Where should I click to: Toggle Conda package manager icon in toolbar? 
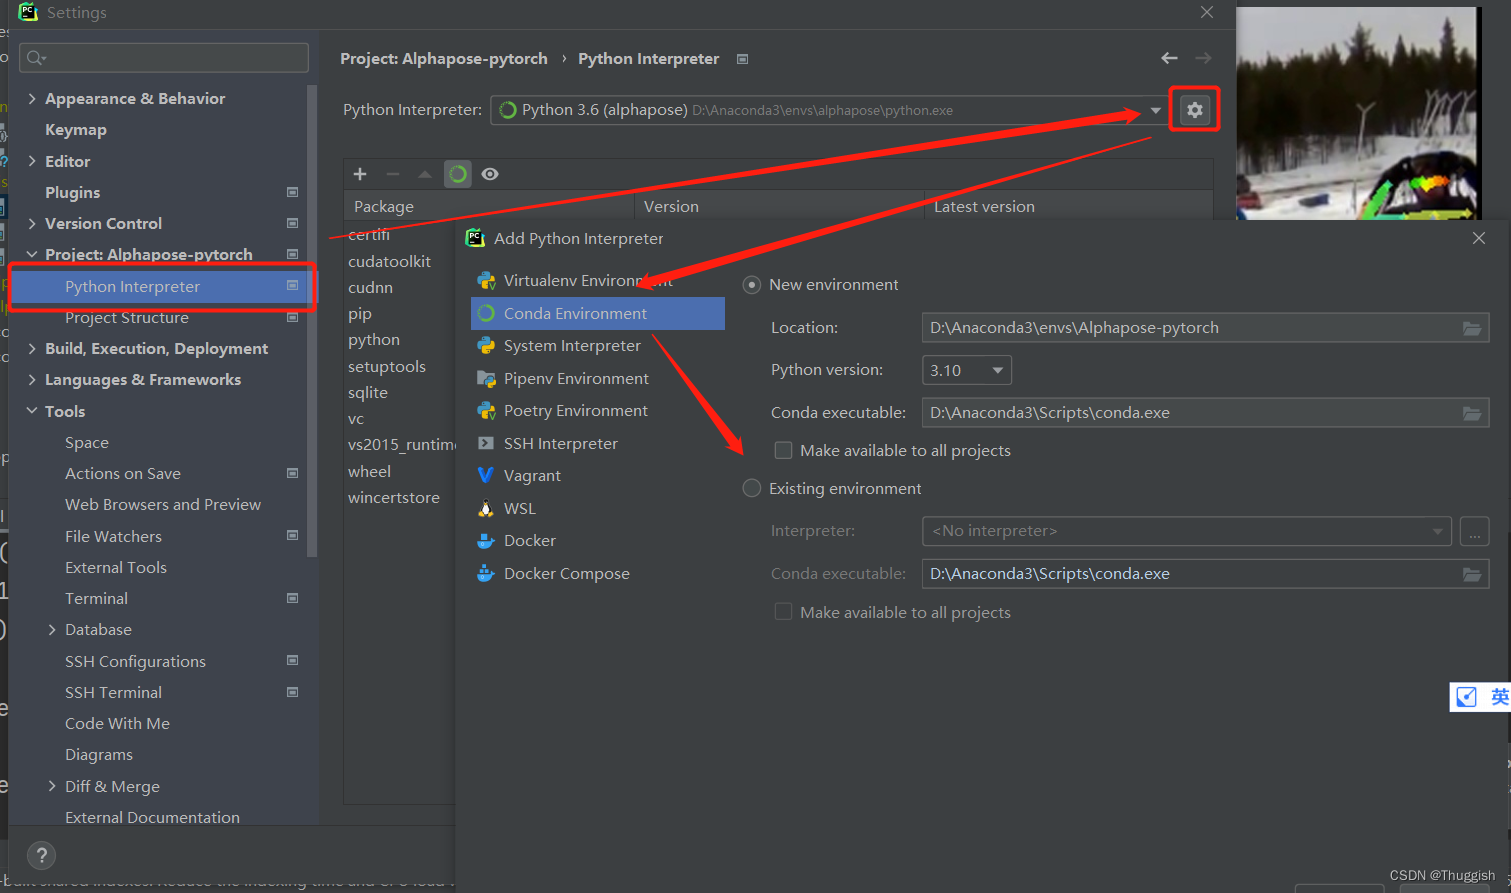[x=458, y=174]
